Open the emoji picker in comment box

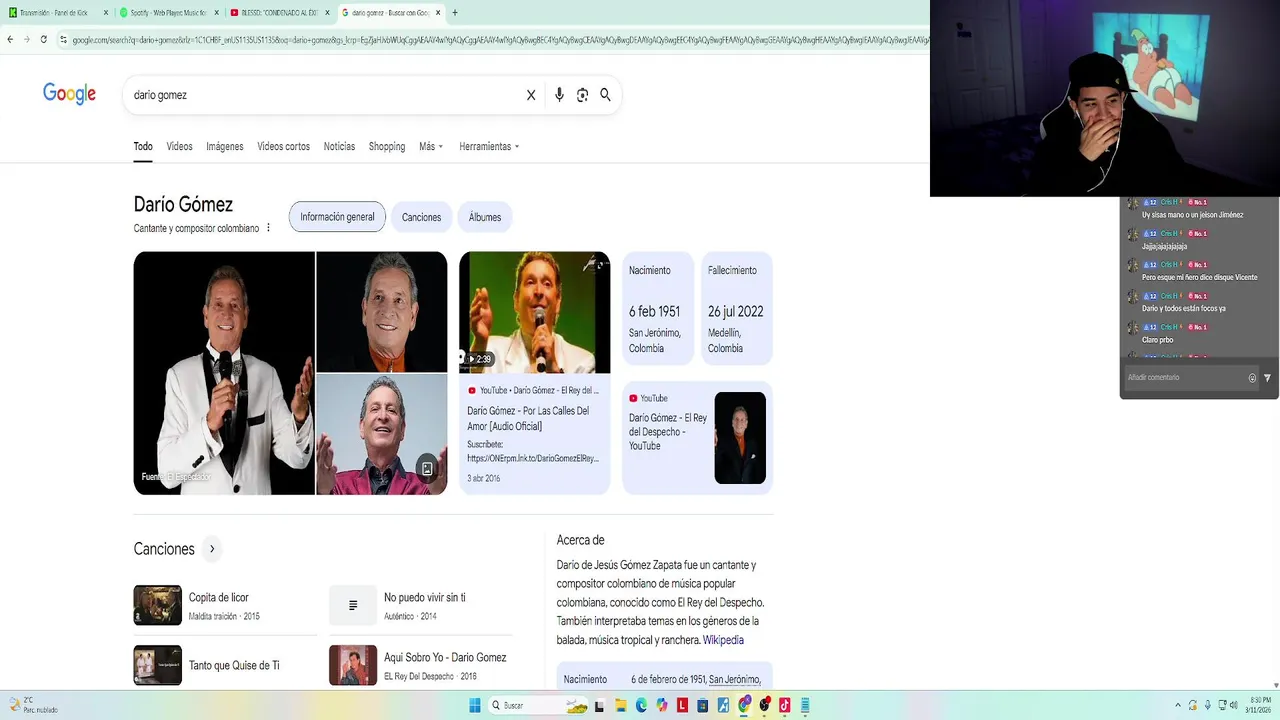[x=1252, y=378]
